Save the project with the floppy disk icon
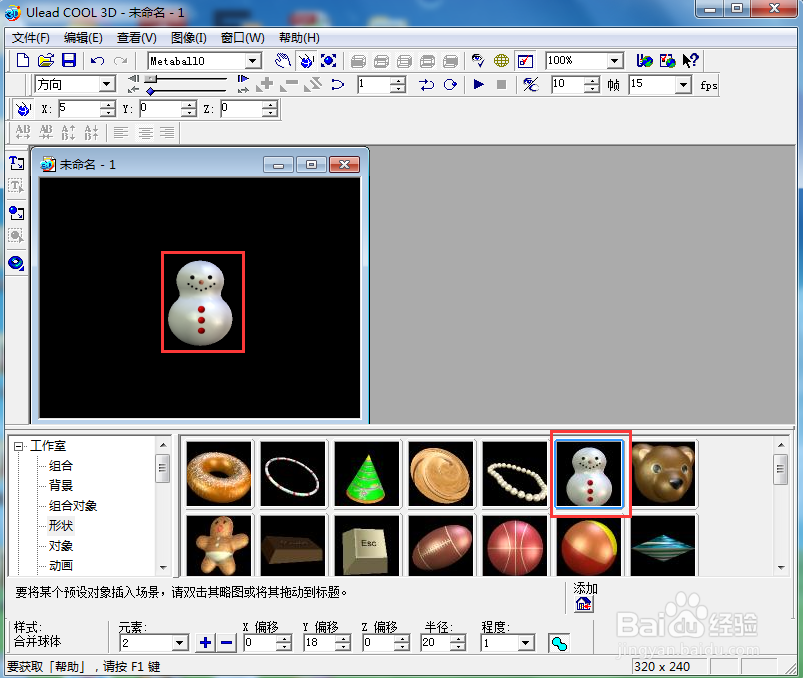The height and width of the screenshot is (678, 803). tap(69, 60)
